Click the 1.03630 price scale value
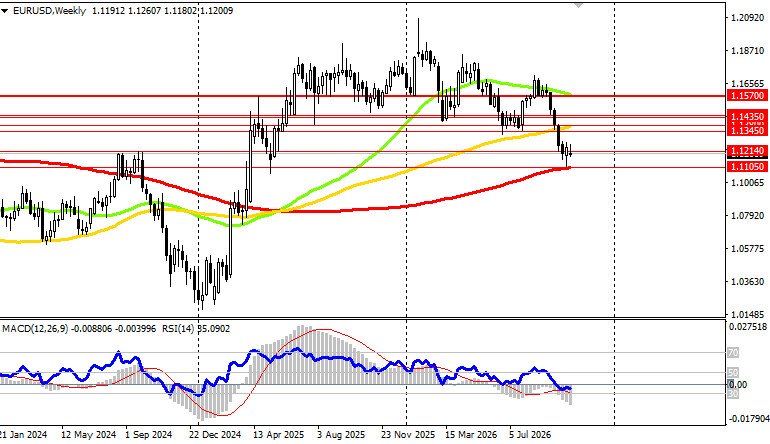 (x=747, y=281)
